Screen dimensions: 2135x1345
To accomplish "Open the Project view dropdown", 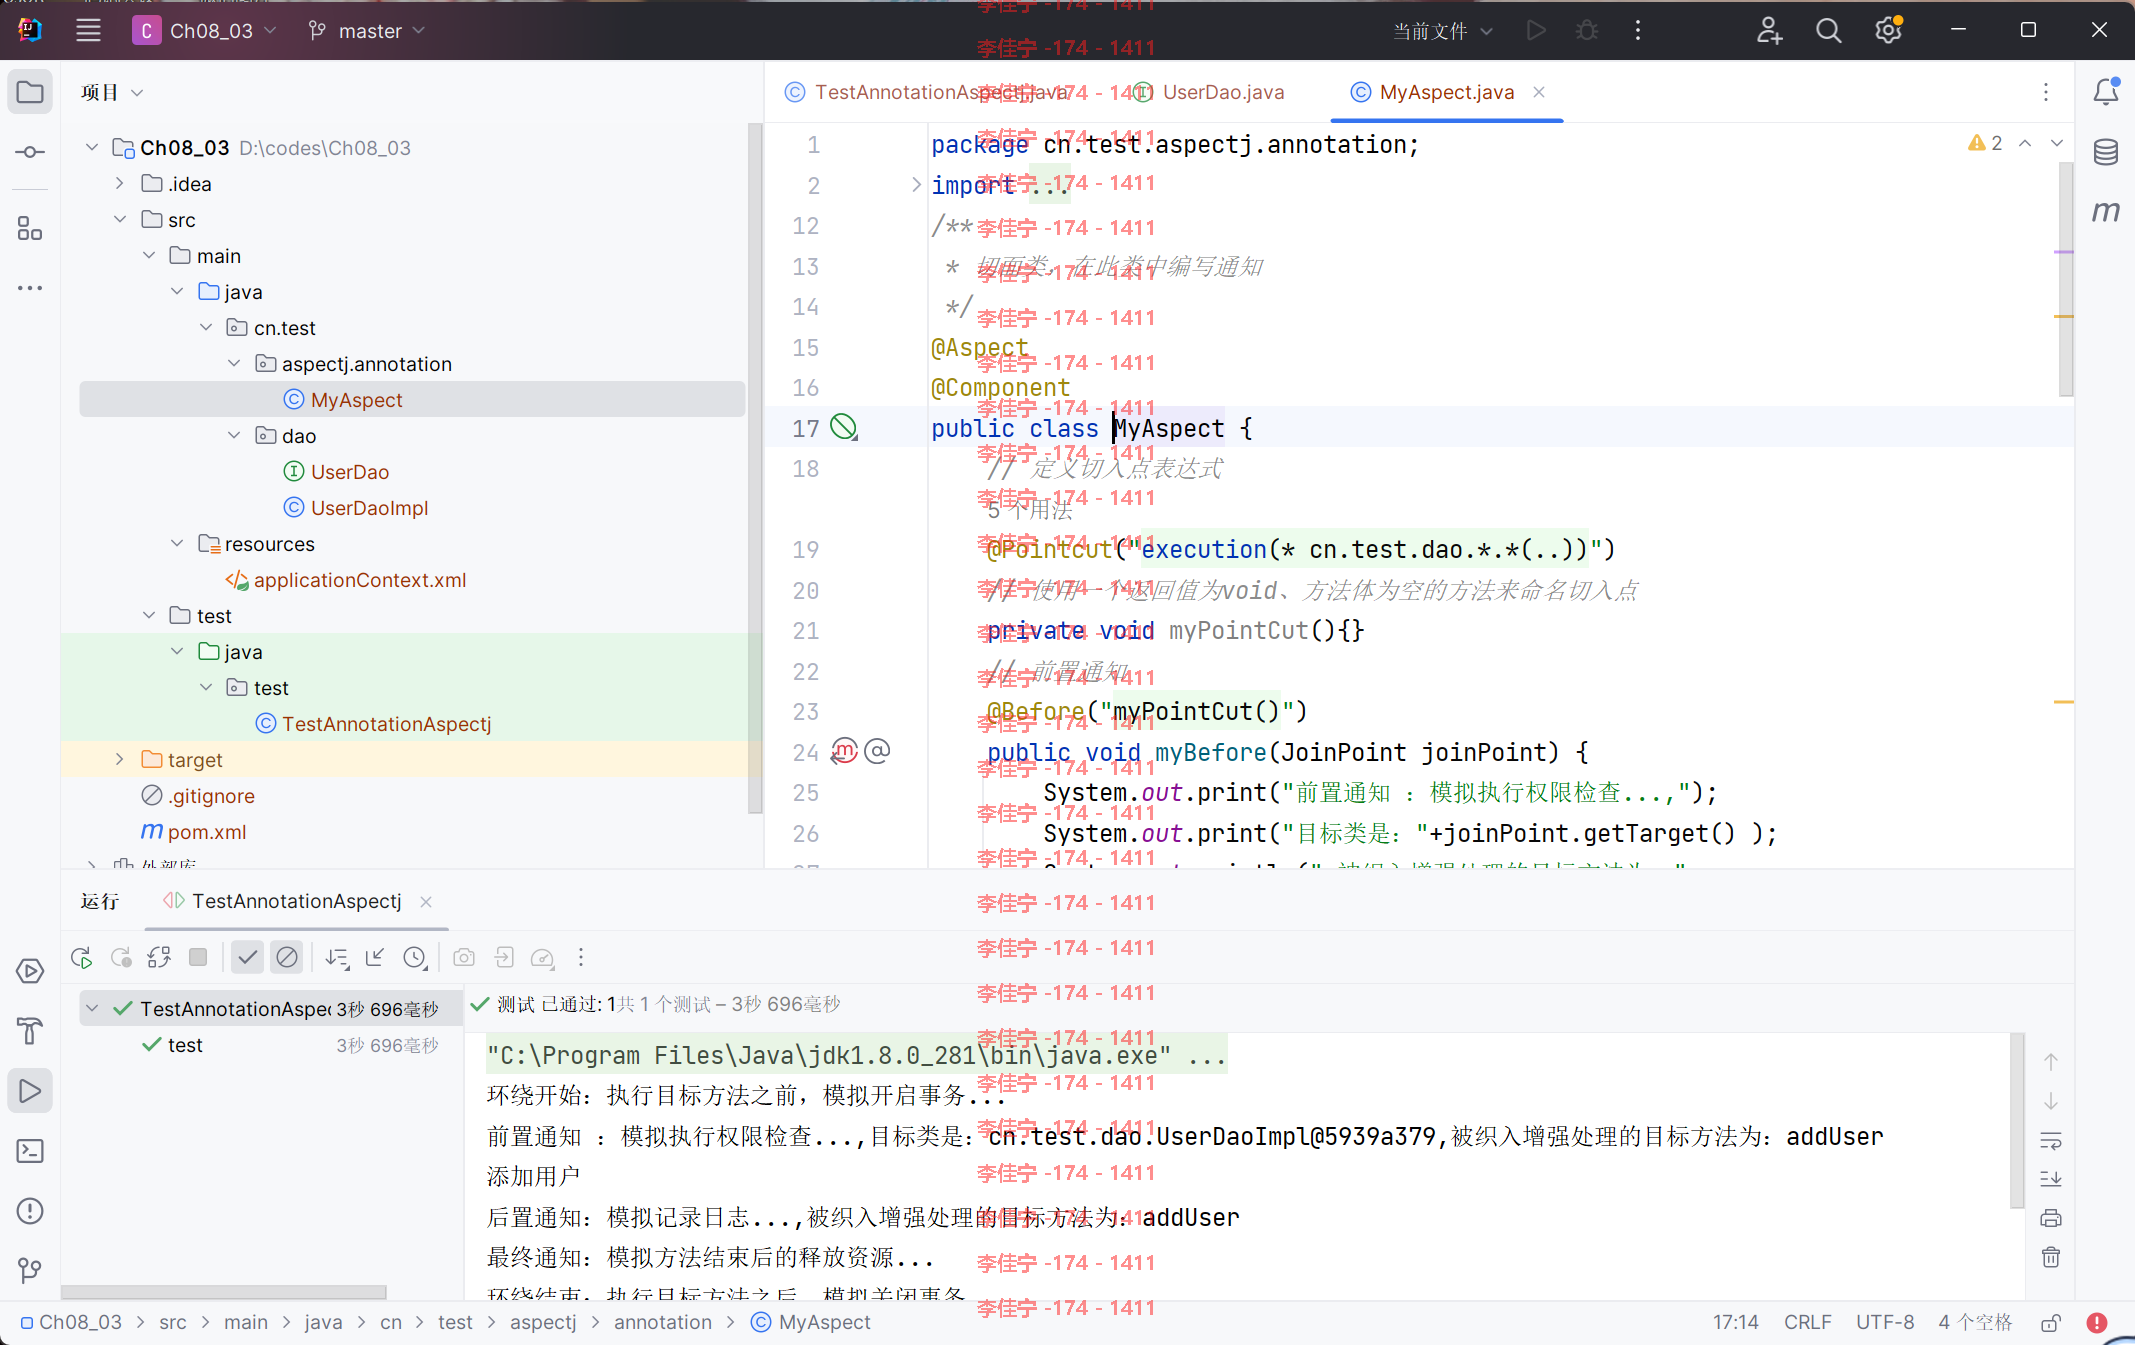I will tap(112, 92).
